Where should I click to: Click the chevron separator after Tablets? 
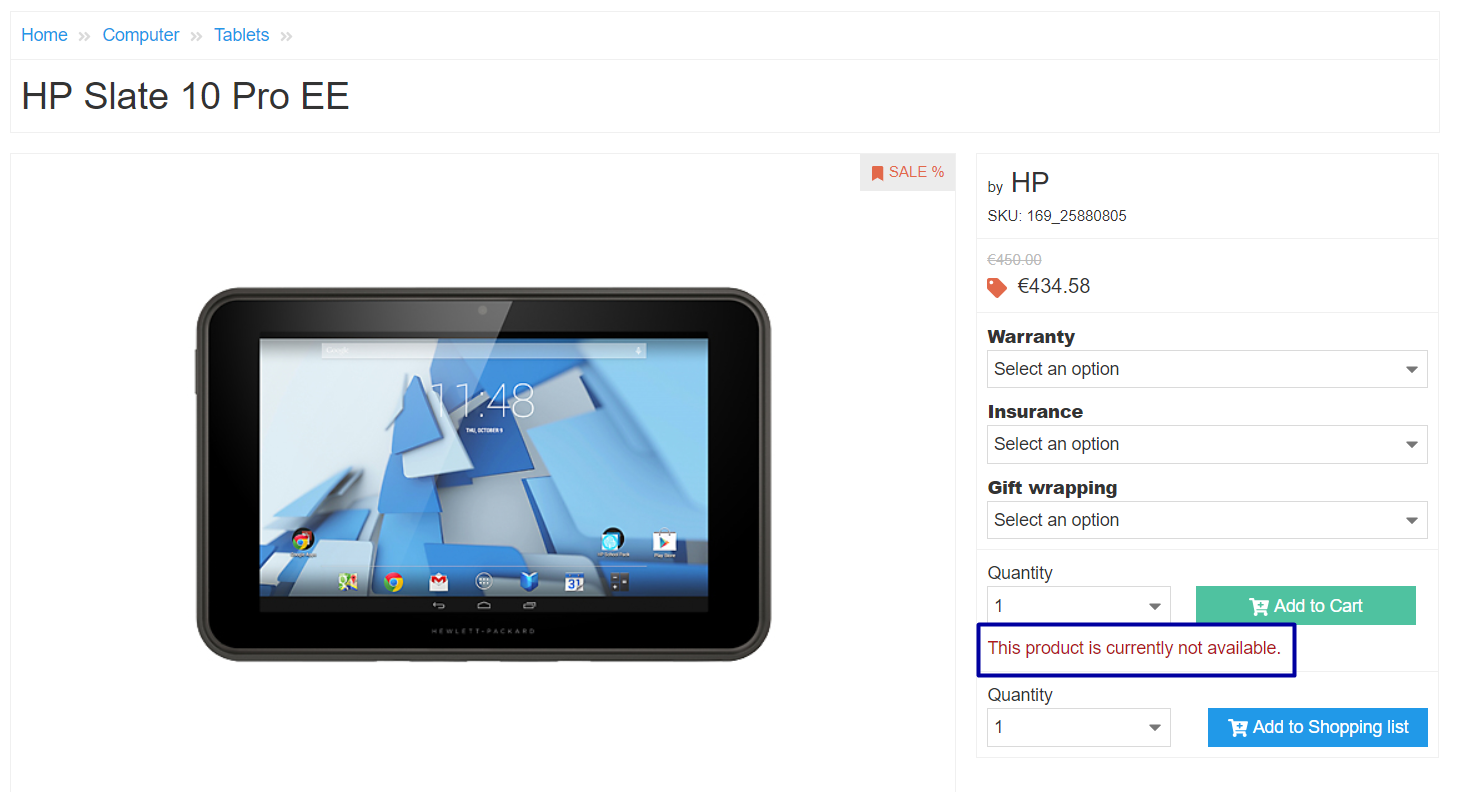tap(287, 37)
